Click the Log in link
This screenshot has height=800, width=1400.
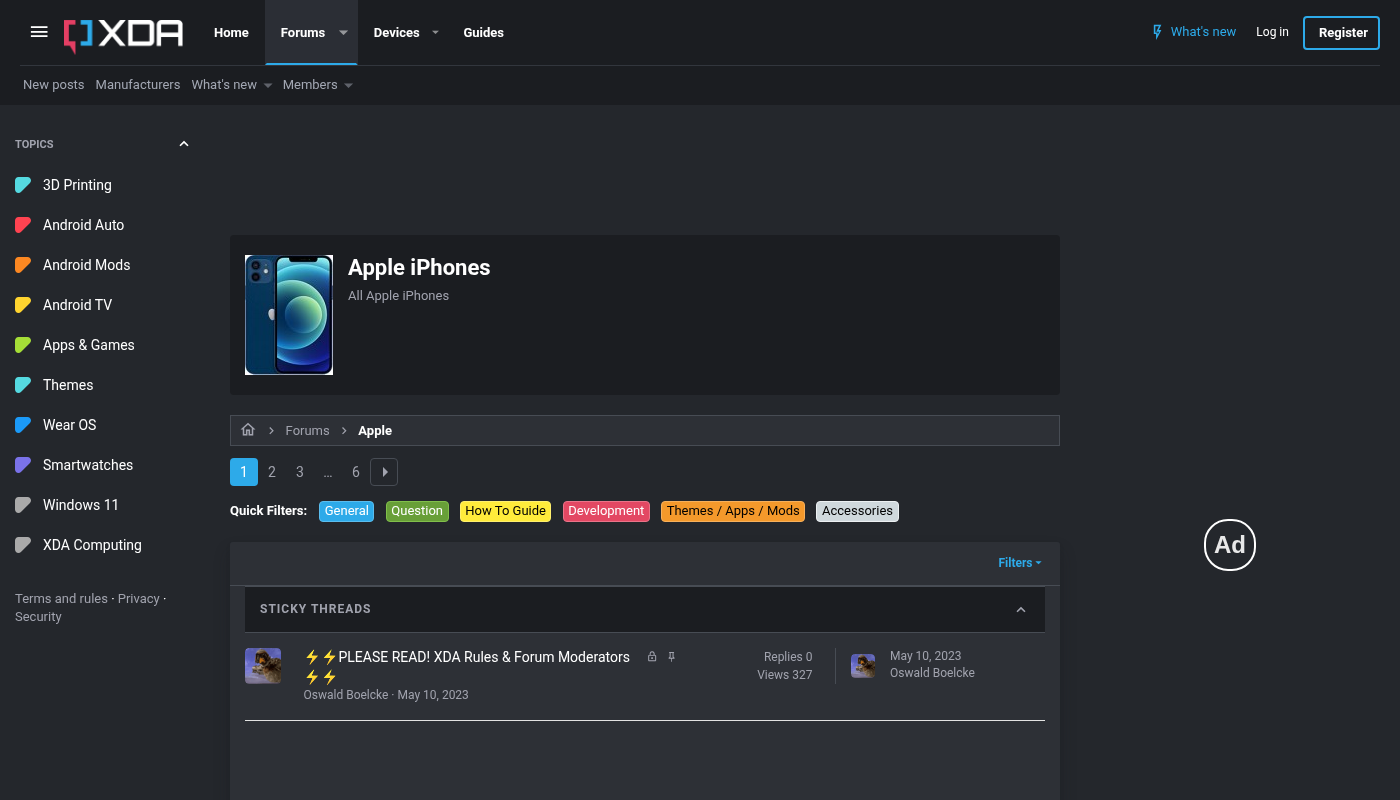pos(1272,32)
